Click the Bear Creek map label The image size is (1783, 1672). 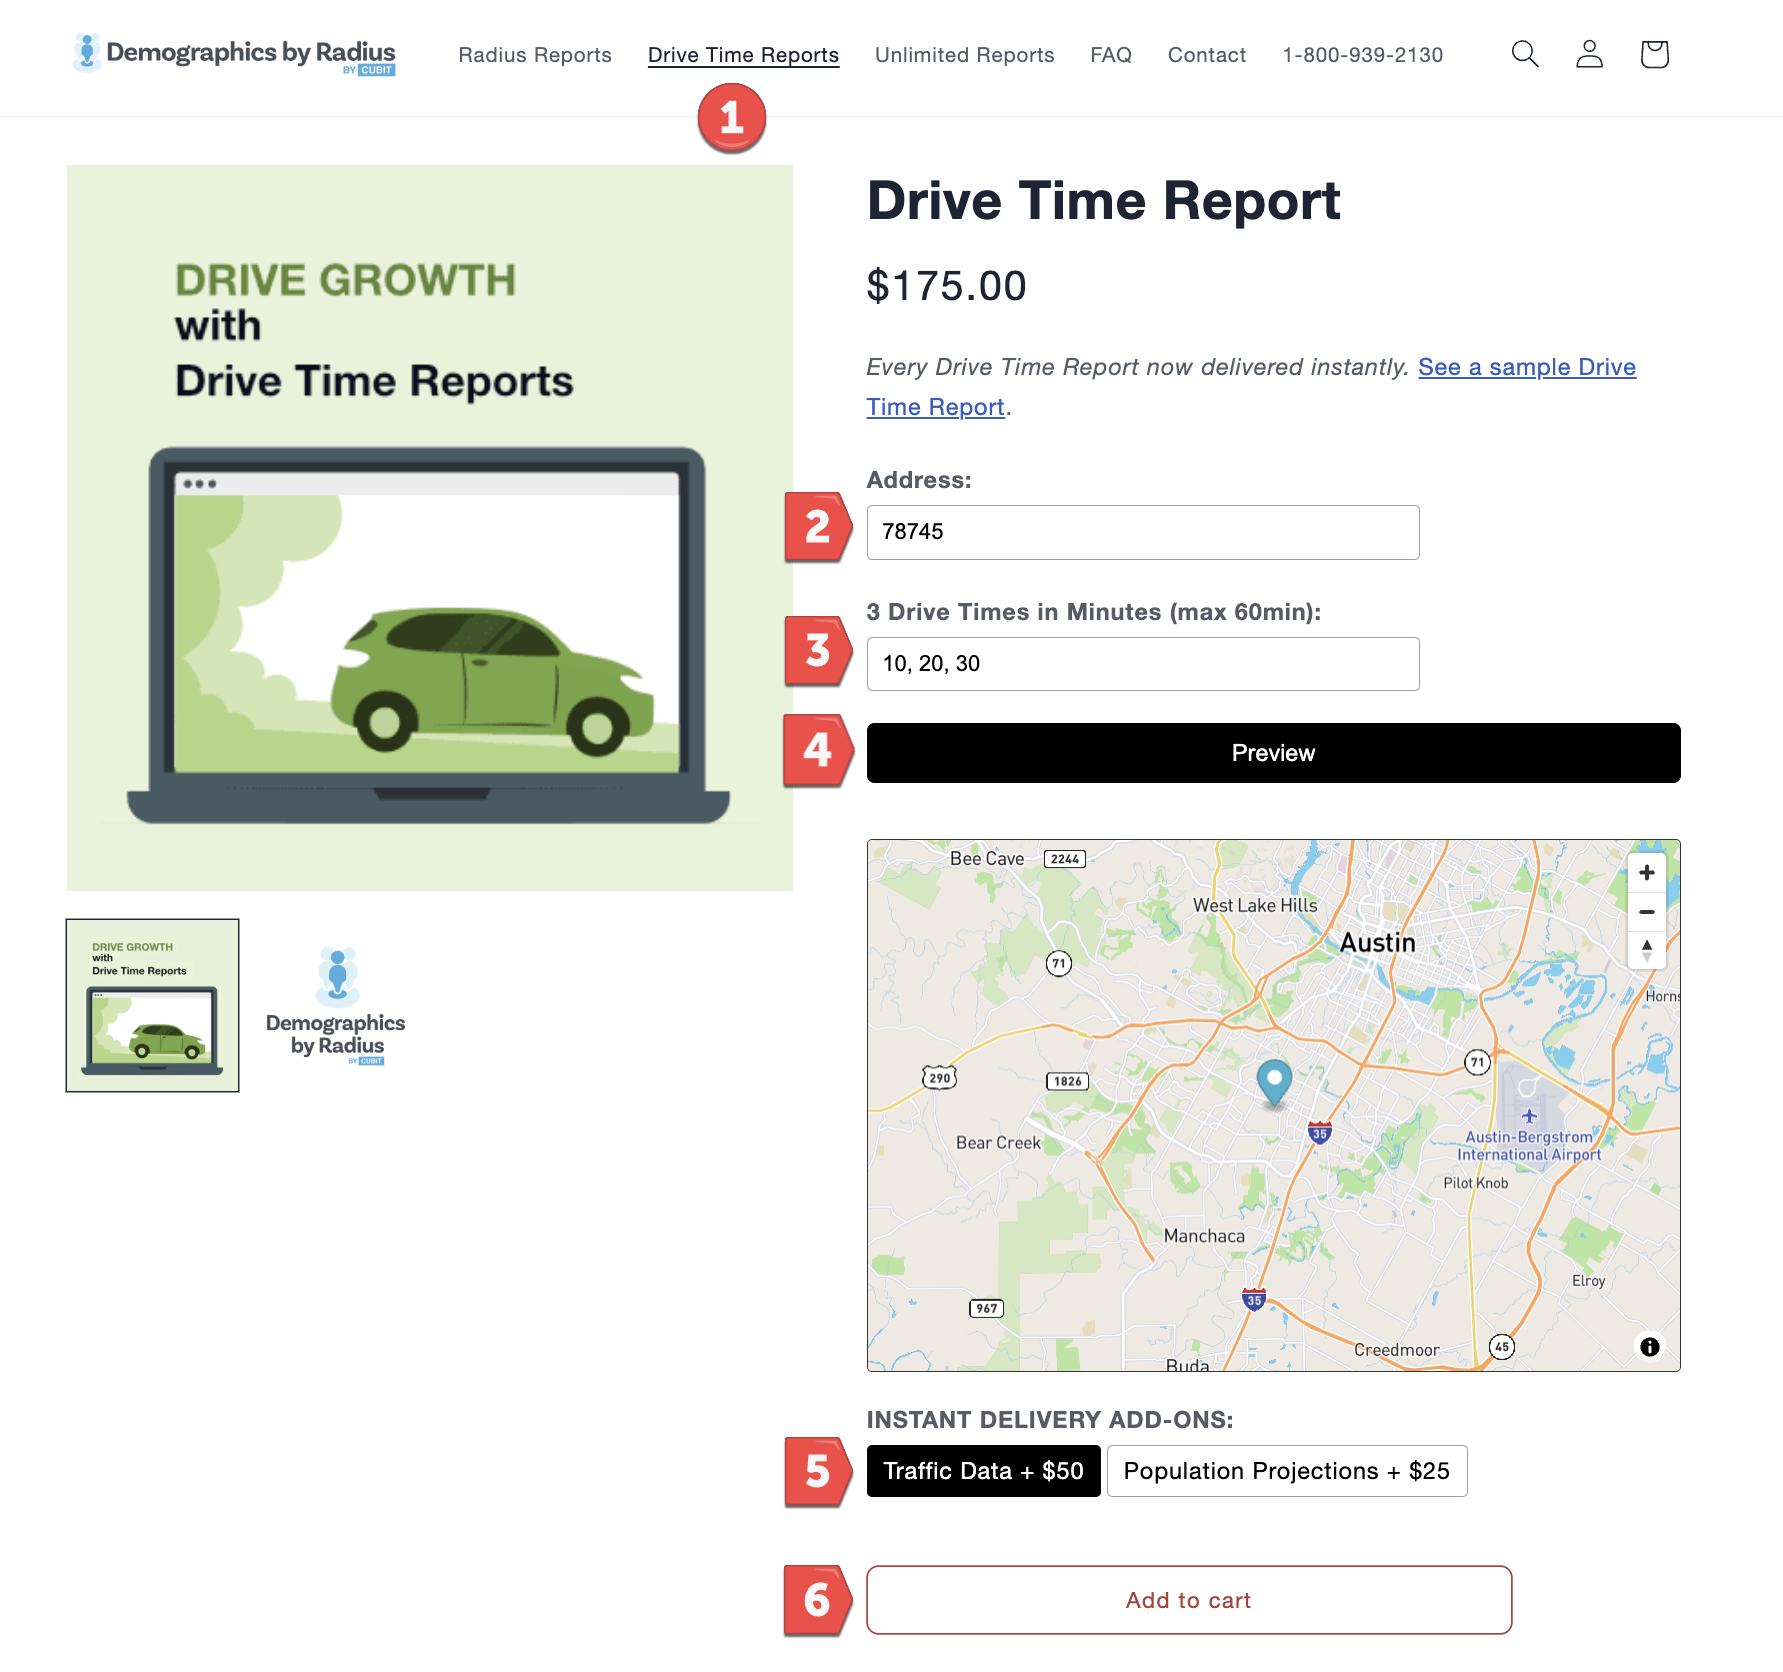[x=998, y=1143]
